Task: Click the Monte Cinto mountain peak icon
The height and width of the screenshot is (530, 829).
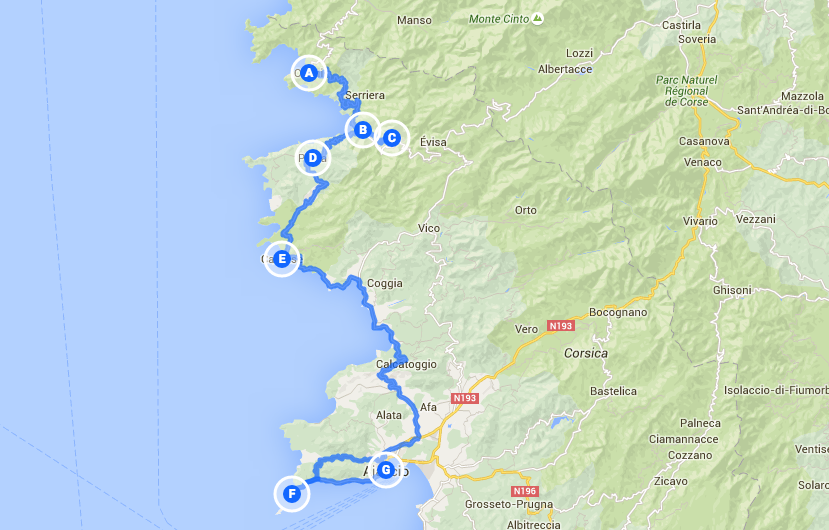Action: (x=538, y=19)
